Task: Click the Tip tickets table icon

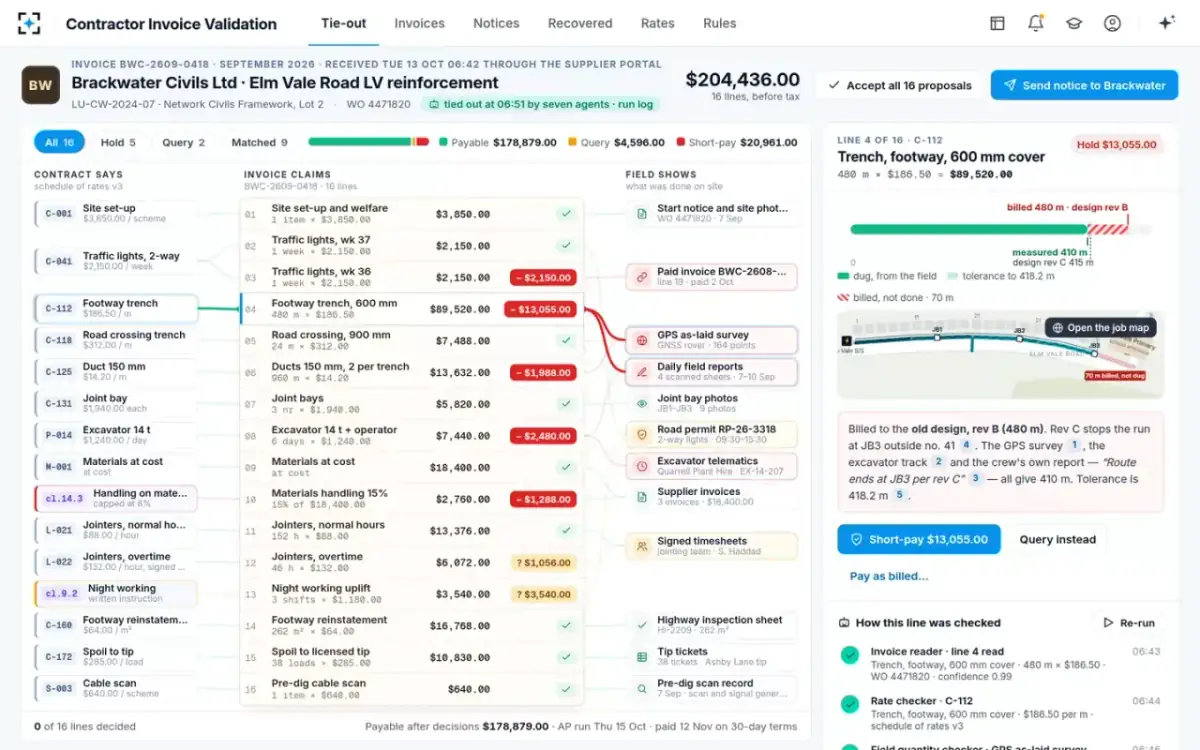Action: coord(642,657)
